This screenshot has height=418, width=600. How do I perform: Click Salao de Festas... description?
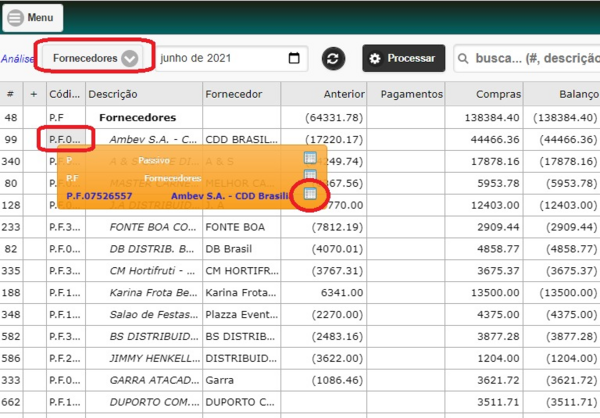pyautogui.click(x=154, y=314)
